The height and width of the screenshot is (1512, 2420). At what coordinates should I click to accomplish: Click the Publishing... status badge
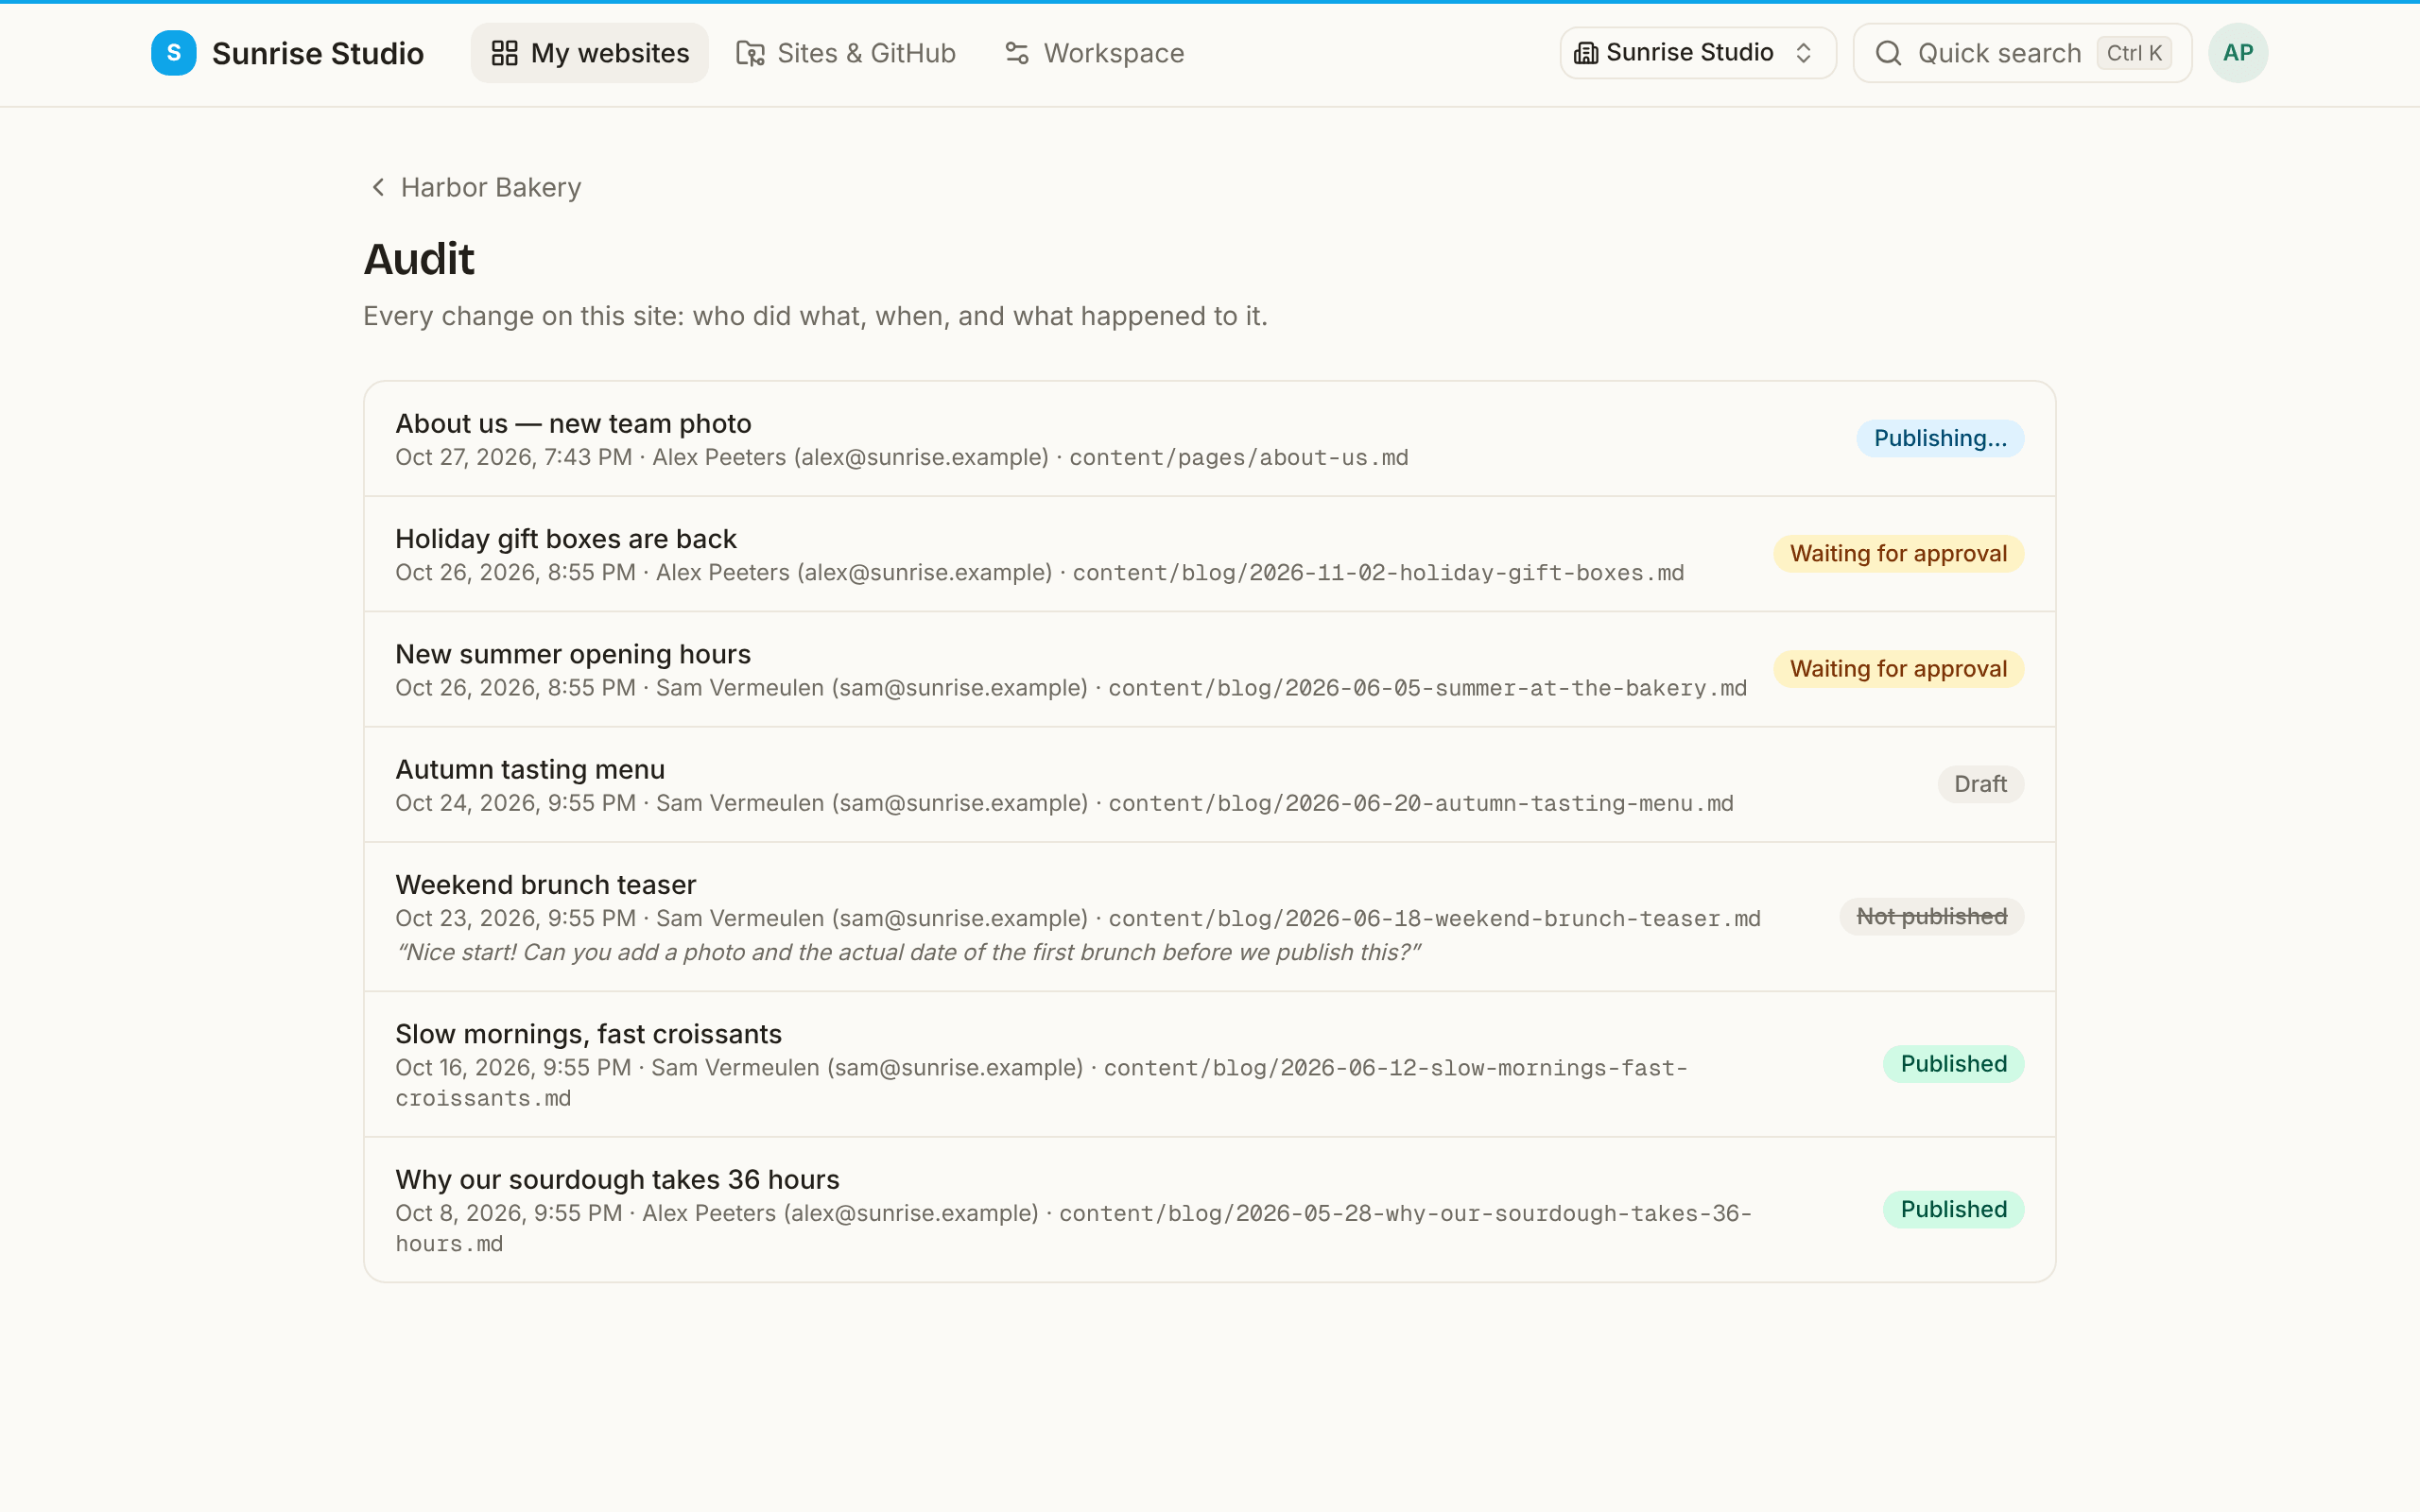1940,438
